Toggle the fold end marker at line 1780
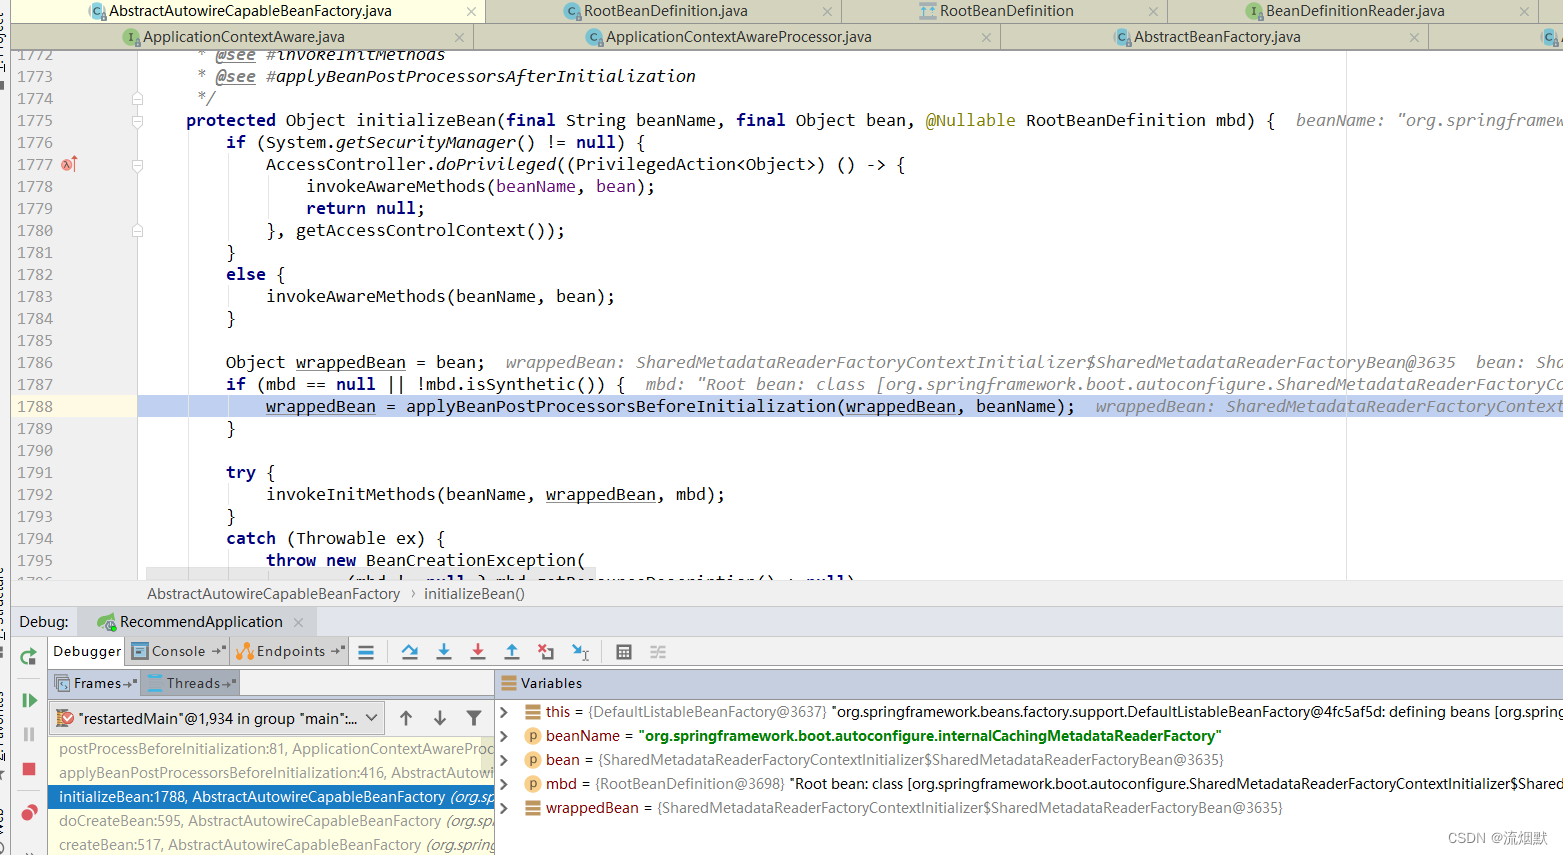The height and width of the screenshot is (855, 1563). click(138, 231)
